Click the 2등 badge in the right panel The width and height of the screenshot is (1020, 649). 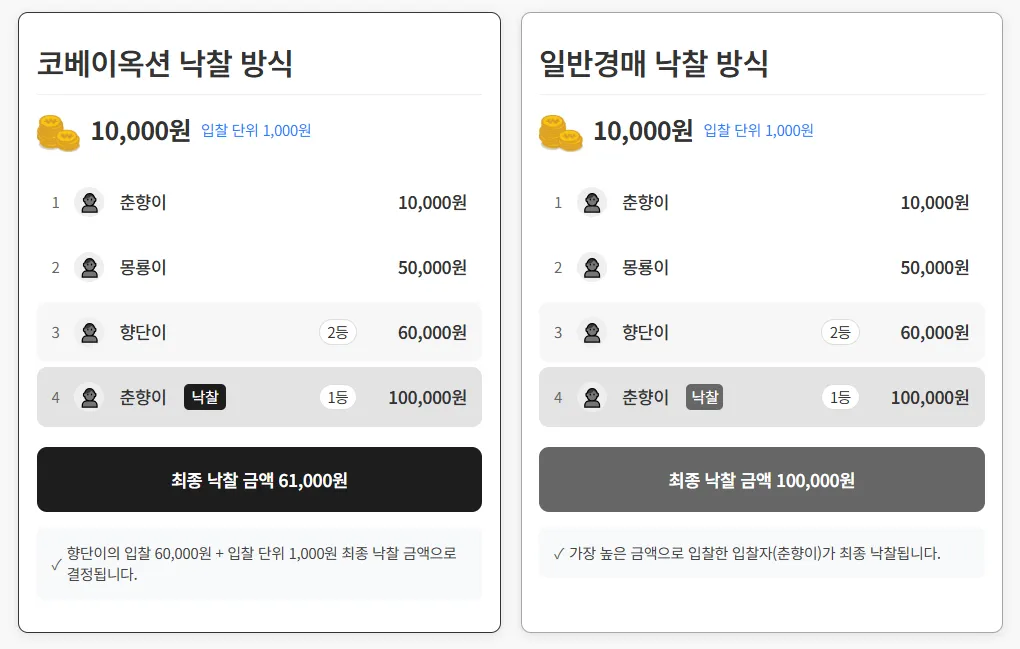840,332
